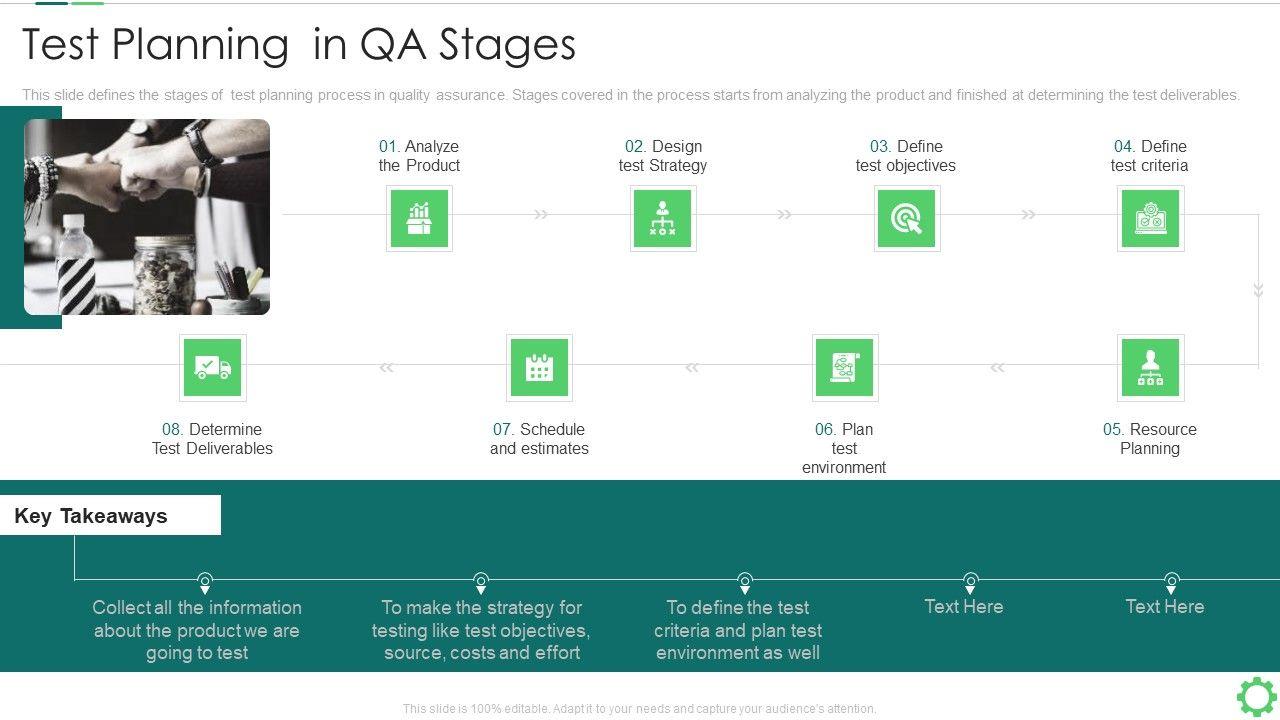Click the pin above test criteria takeaway
Image resolution: width=1280 pixels, height=720 pixels.
pyautogui.click(x=744, y=581)
